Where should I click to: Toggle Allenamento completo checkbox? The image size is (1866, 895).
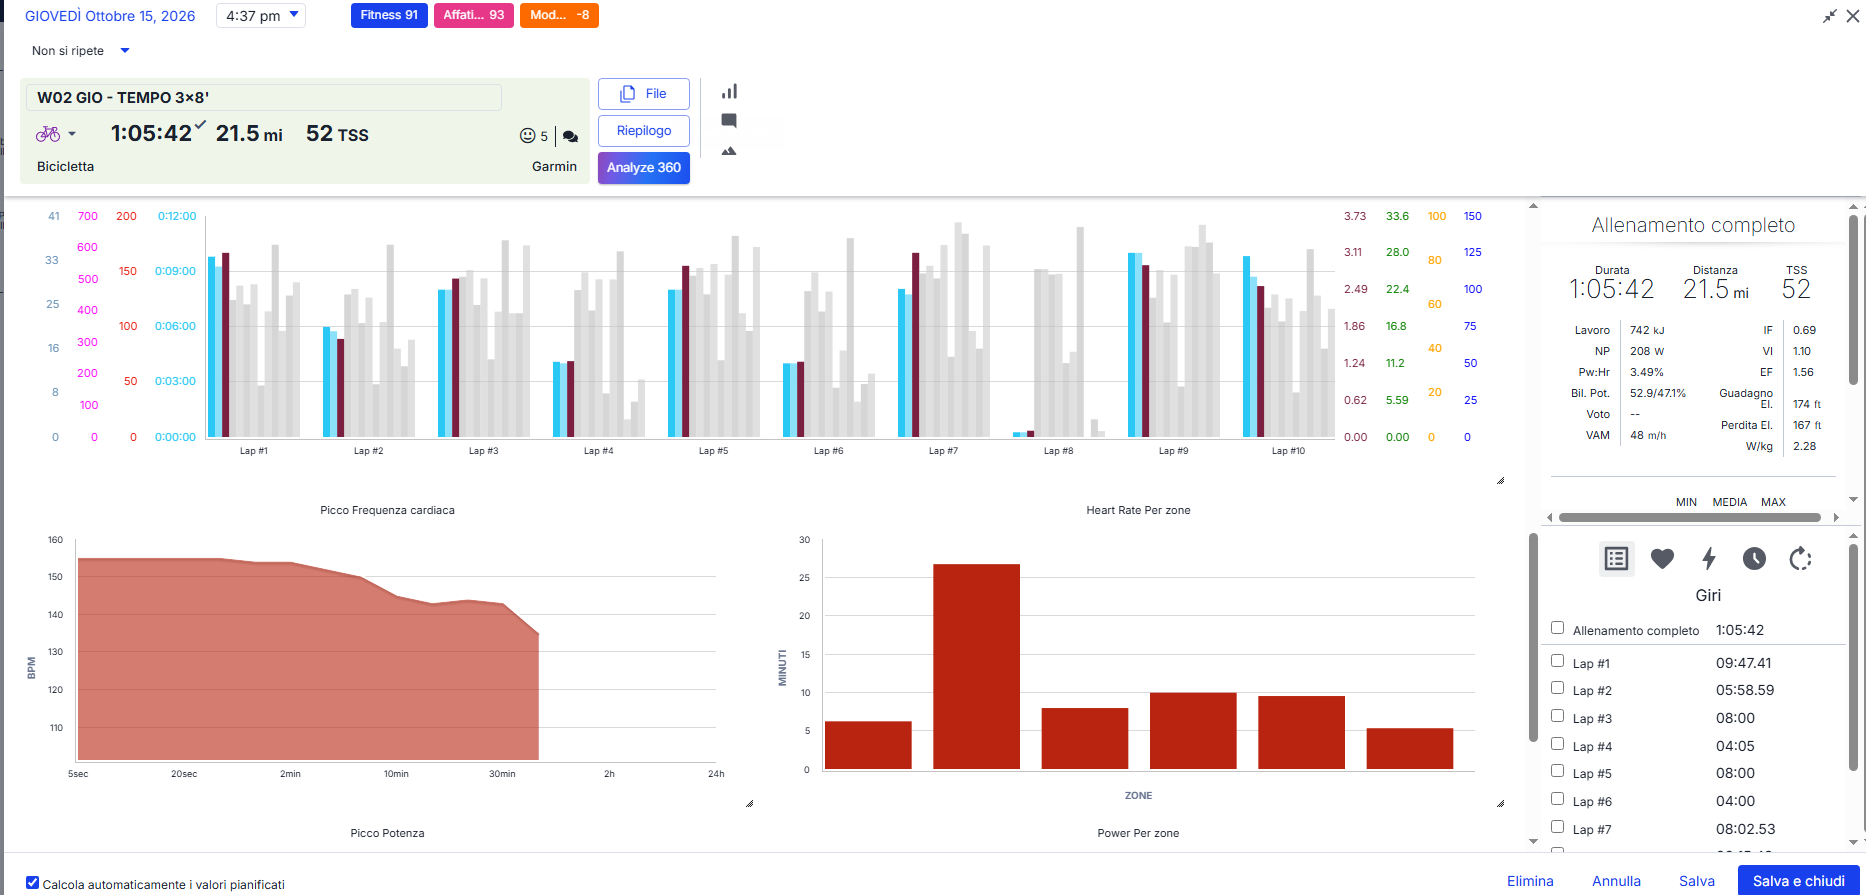click(1557, 628)
